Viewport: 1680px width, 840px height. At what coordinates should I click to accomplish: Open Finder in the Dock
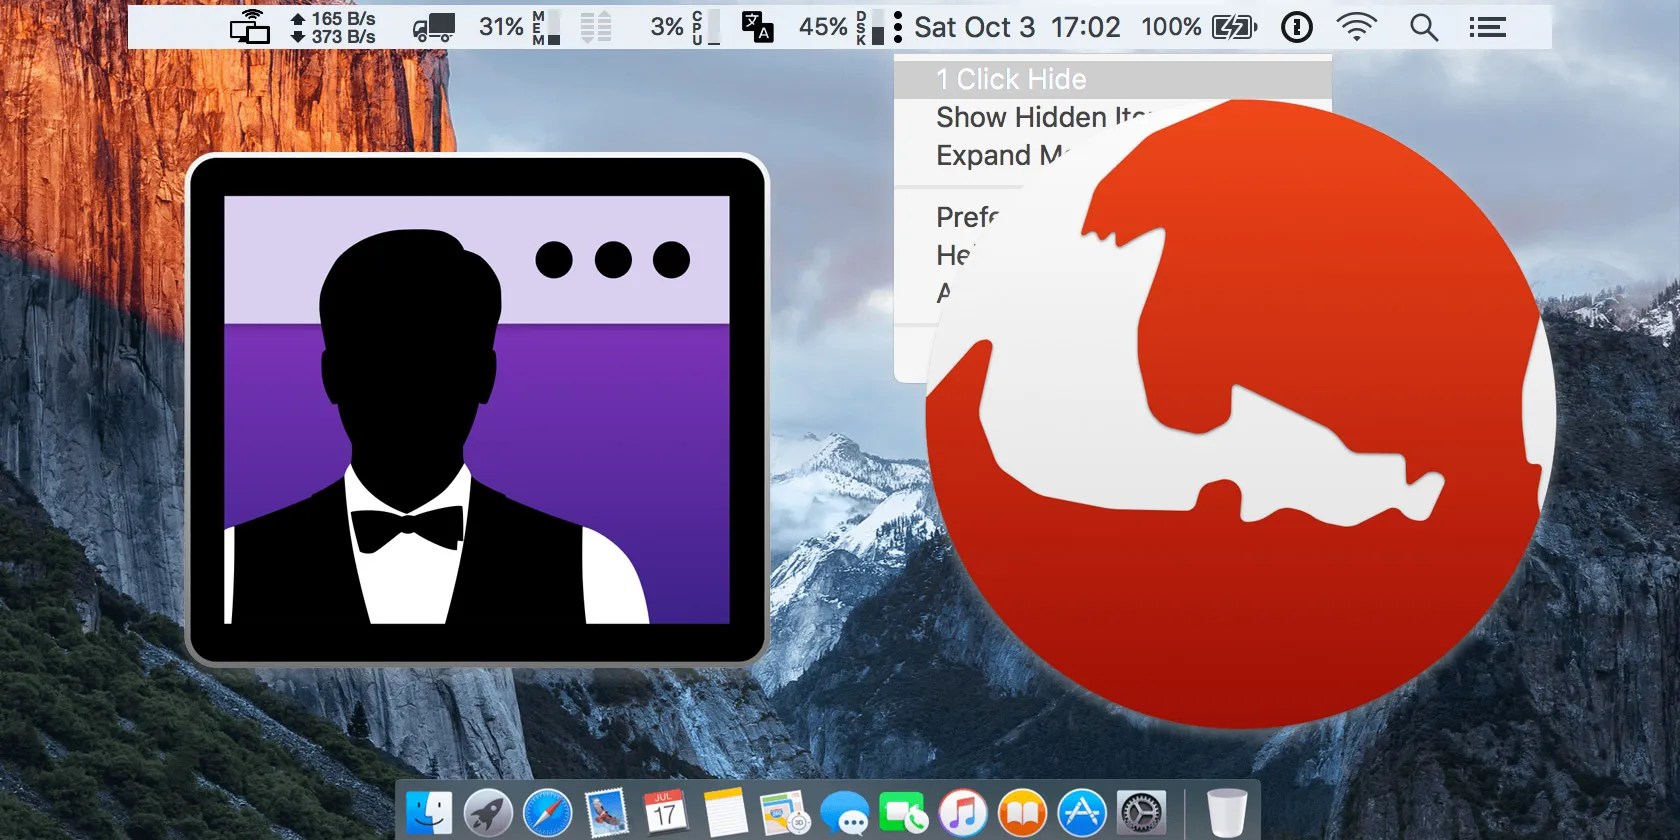[429, 812]
